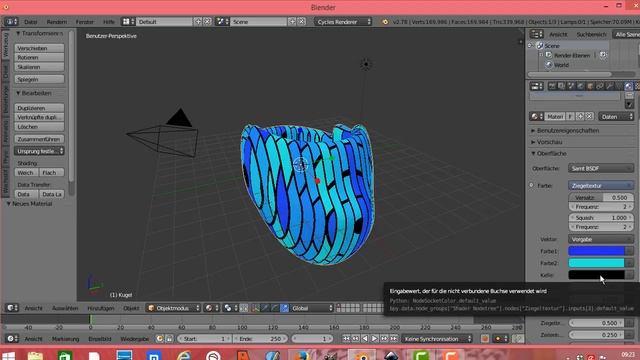Image resolution: width=640 pixels, height=360 pixels.
Task: Open viewport shading mode selector
Action: (212, 308)
